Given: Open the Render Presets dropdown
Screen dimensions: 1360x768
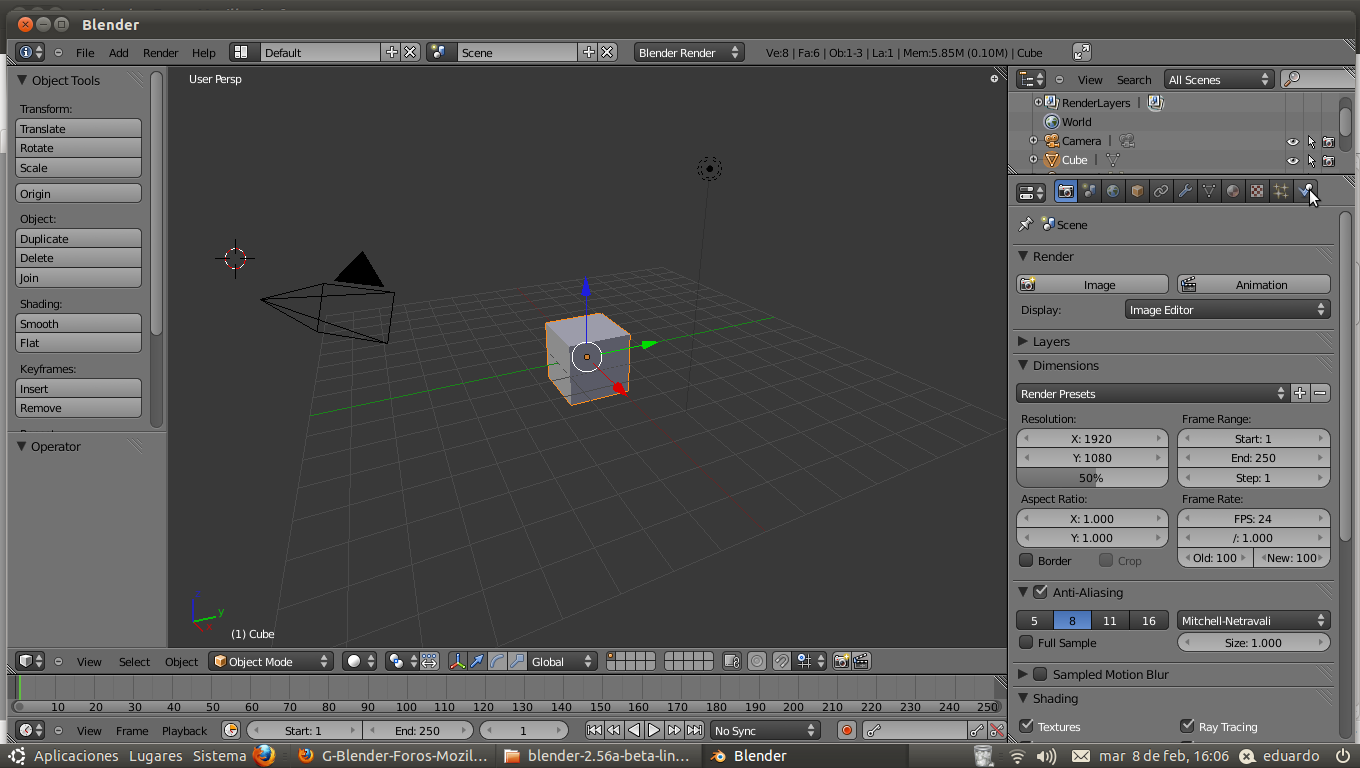Looking at the screenshot, I should point(1152,394).
